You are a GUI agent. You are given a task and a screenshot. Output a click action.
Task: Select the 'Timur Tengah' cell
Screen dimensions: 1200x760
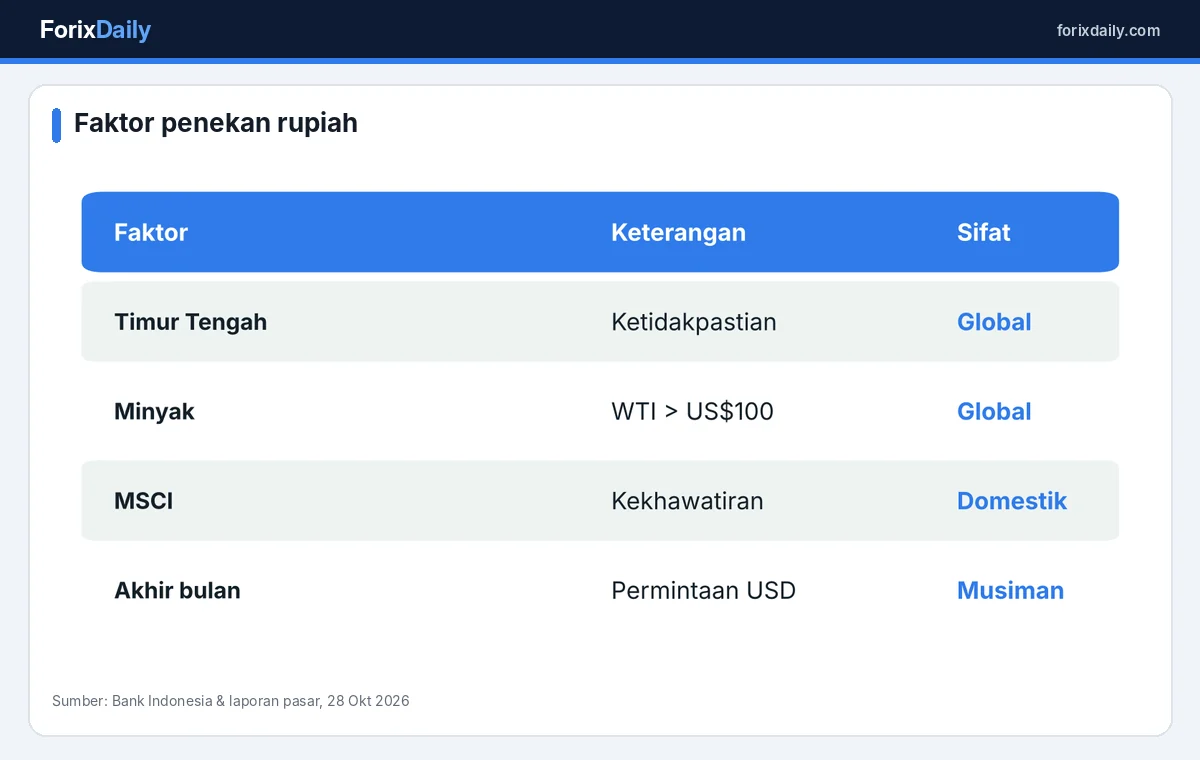190,322
